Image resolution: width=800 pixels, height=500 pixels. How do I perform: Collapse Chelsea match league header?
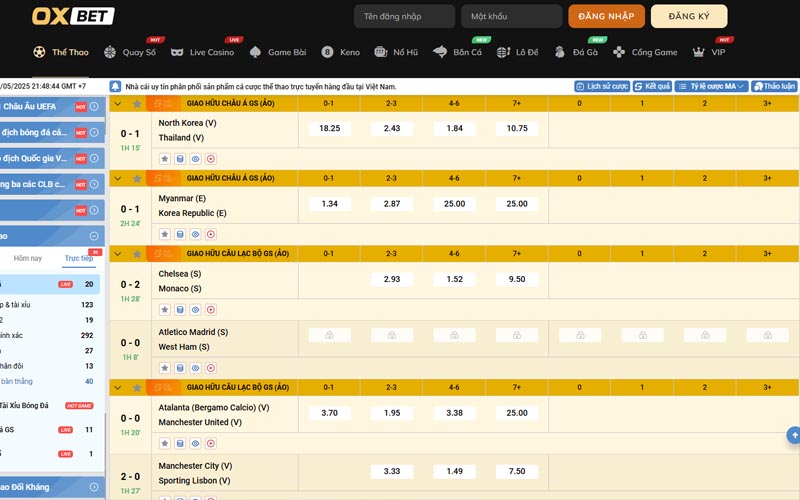[x=118, y=254]
